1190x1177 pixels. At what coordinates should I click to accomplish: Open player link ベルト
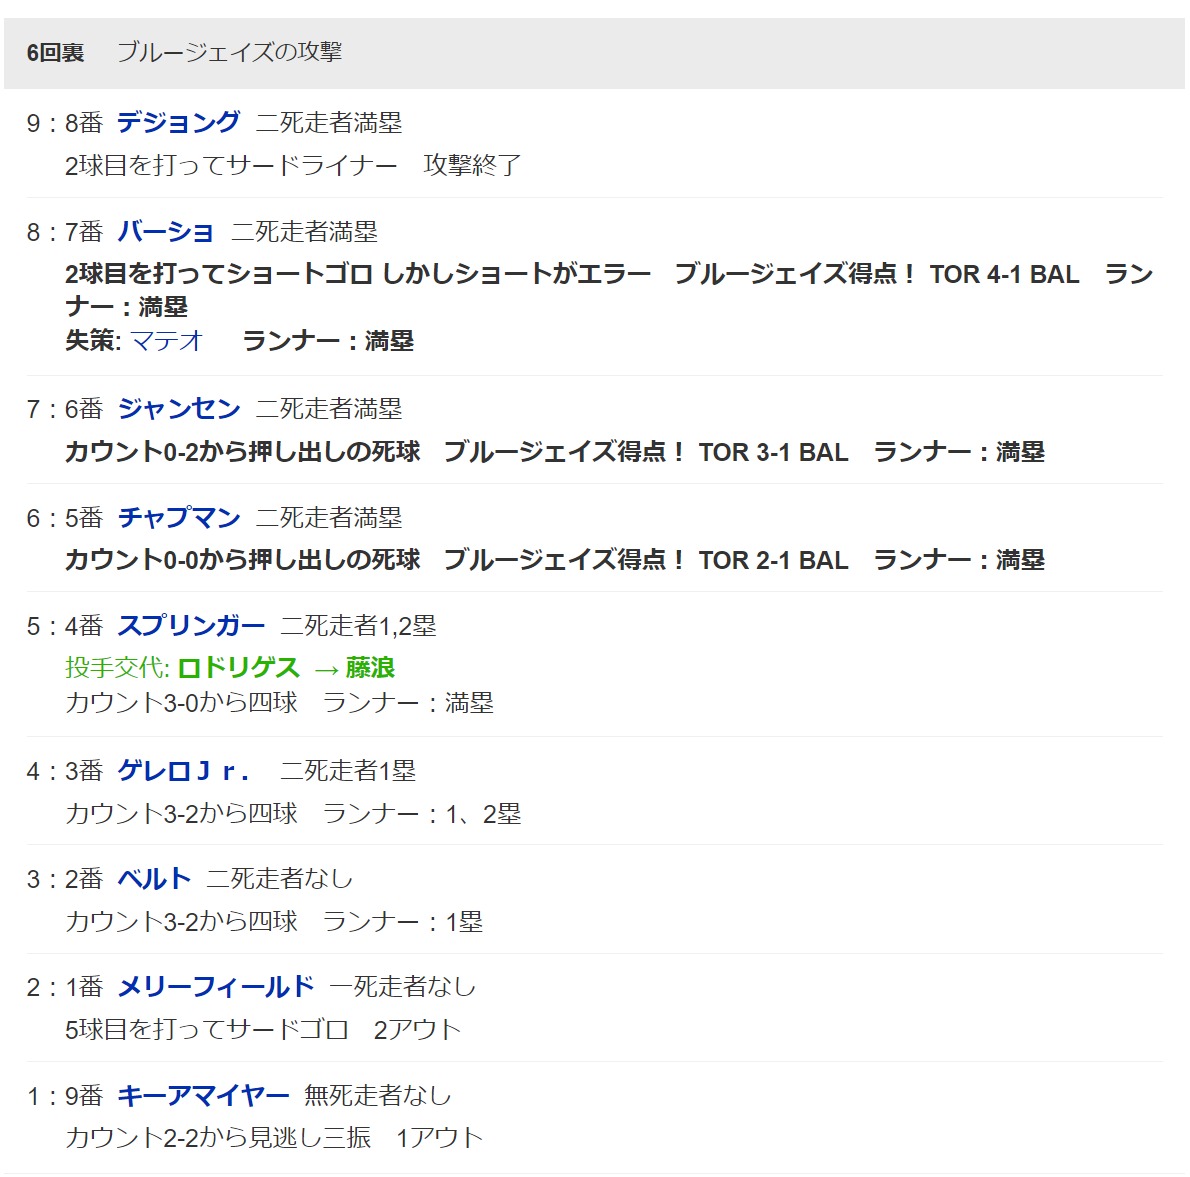click(x=154, y=879)
